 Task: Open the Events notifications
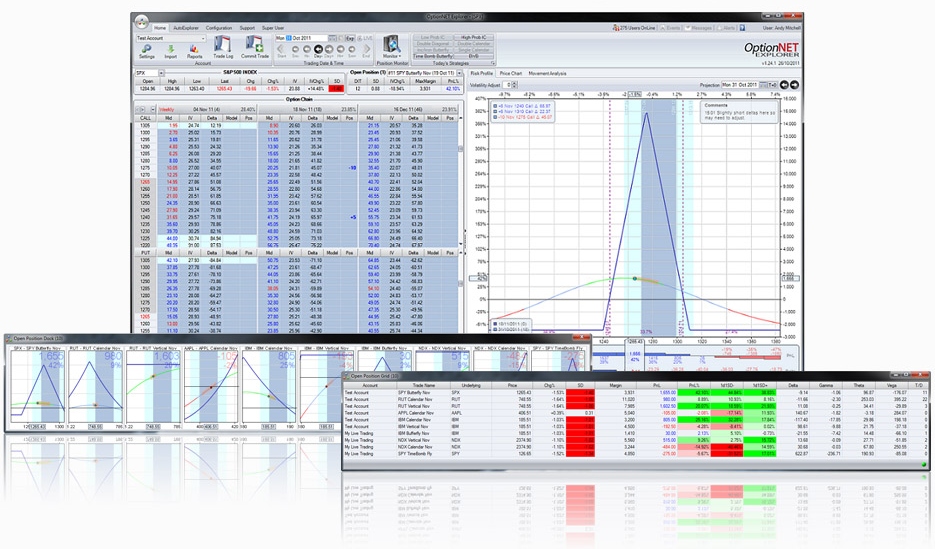point(670,28)
